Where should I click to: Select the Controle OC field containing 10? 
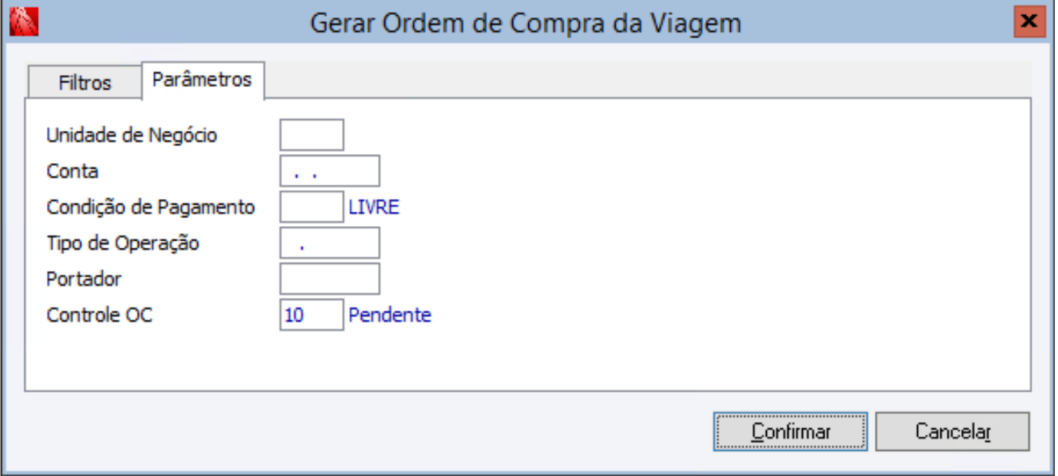coord(311,315)
